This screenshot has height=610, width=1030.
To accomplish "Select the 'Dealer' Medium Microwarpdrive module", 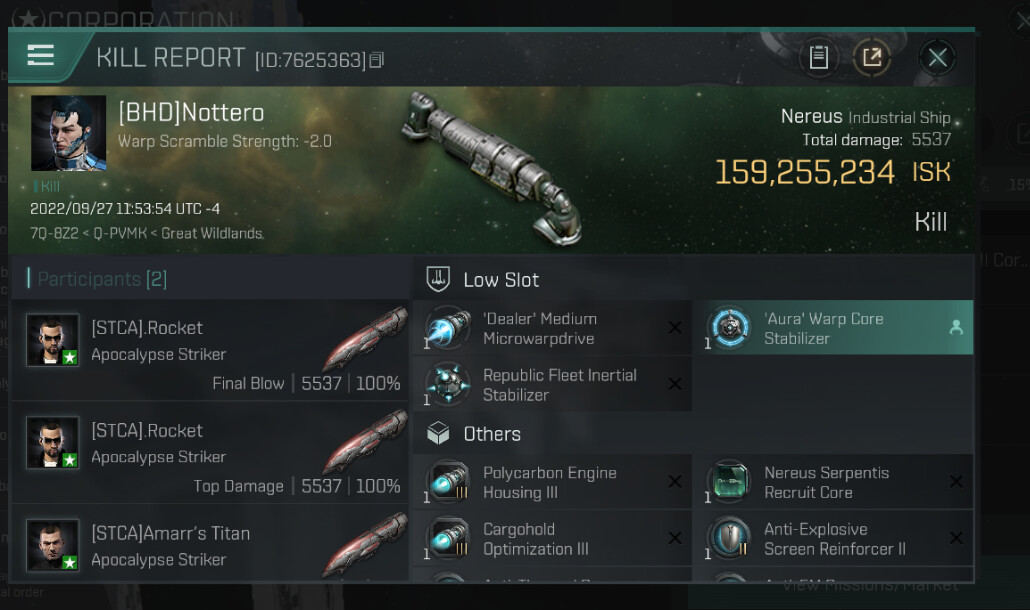I will [x=540, y=328].
